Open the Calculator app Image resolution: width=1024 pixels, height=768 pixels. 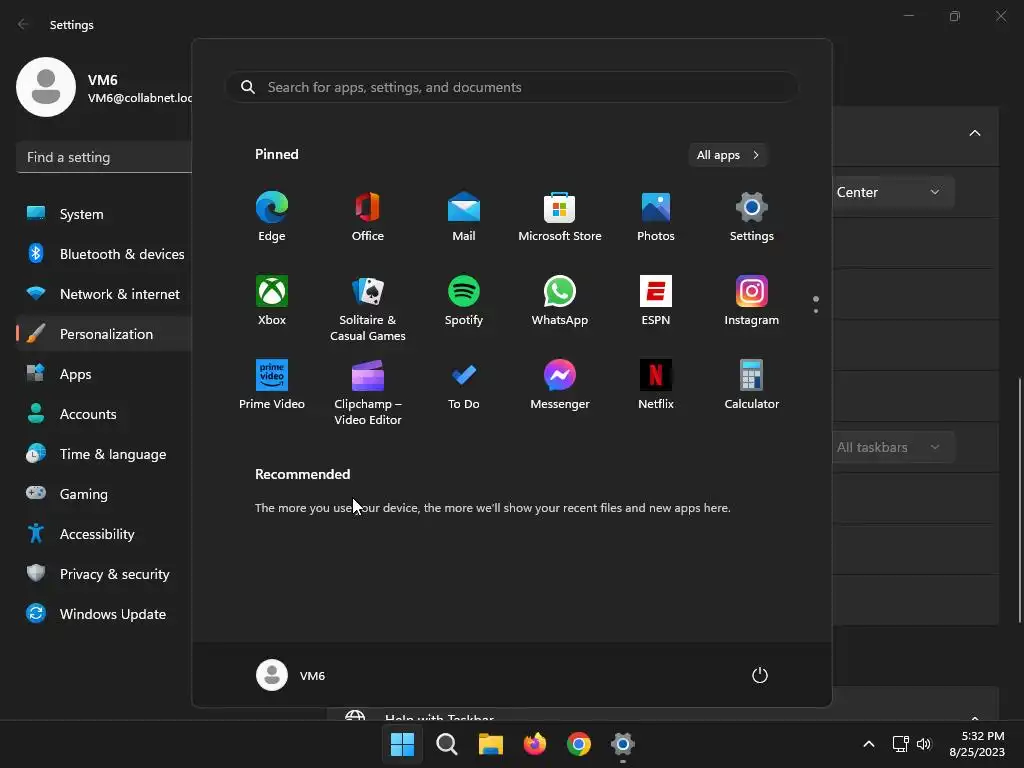[752, 385]
